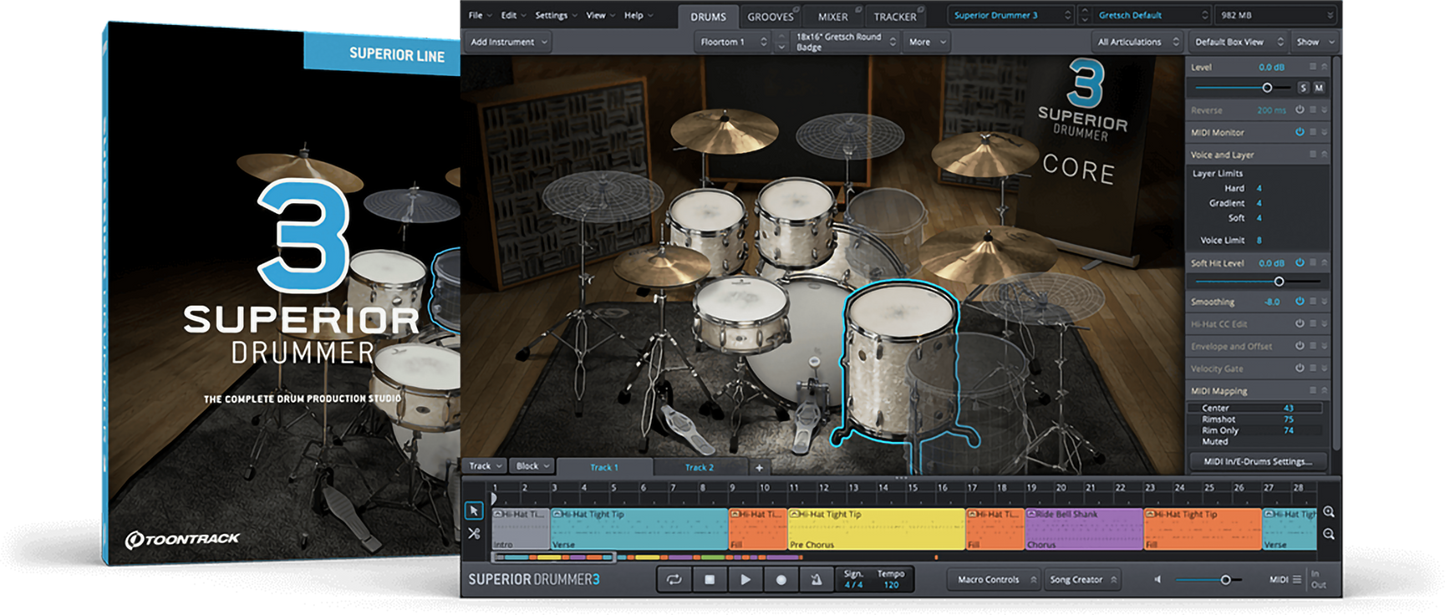Toggle MIDI Monitor power button
Image resolution: width=1445 pixels, height=615 pixels.
[x=1300, y=132]
